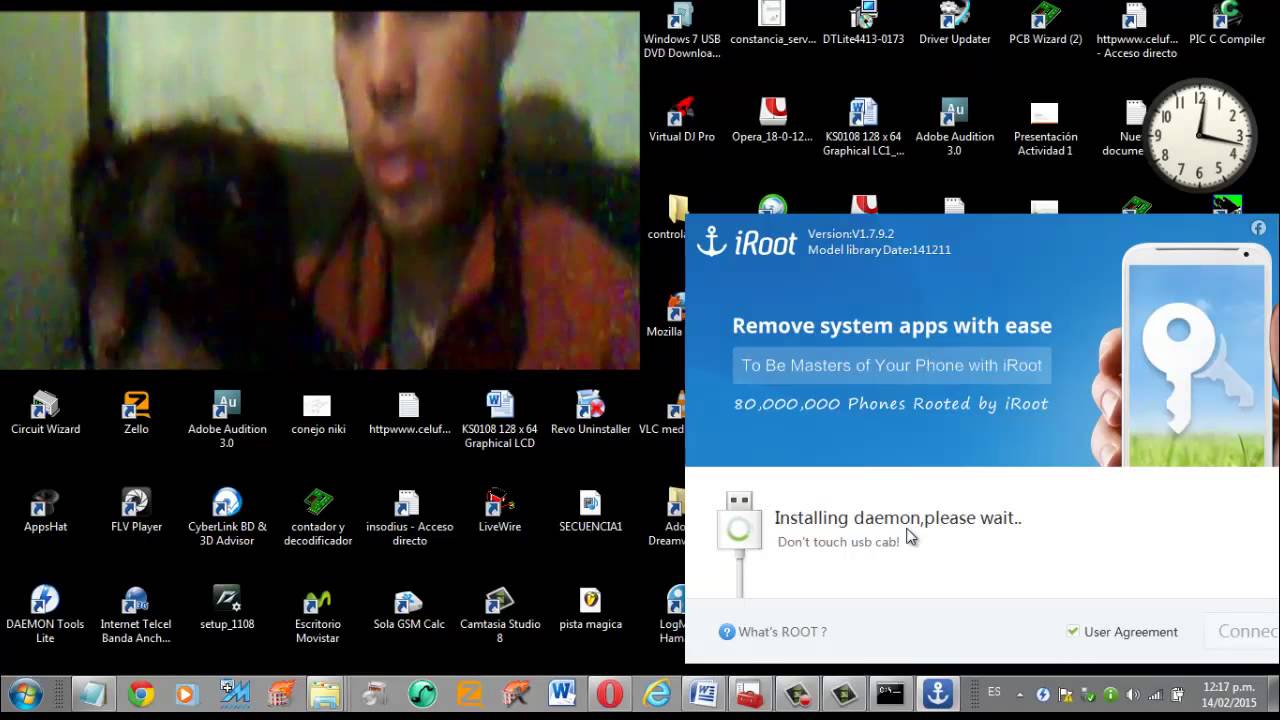Click the help question mark icon in iRoot
1280x720 pixels.
click(727, 632)
